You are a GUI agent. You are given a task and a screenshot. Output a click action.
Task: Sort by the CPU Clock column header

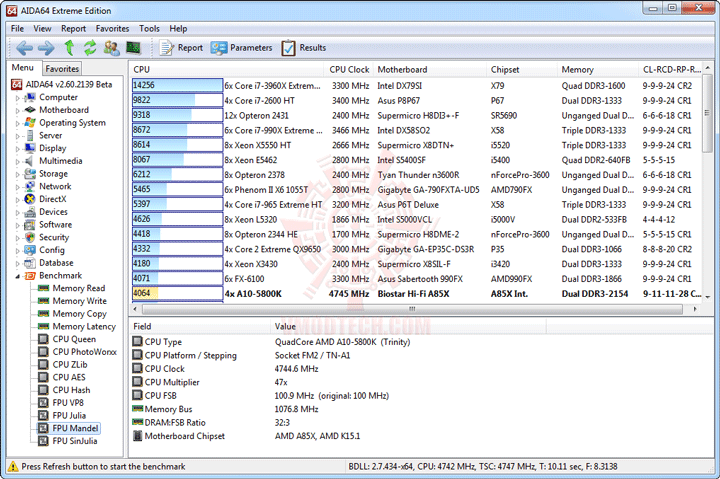point(349,69)
